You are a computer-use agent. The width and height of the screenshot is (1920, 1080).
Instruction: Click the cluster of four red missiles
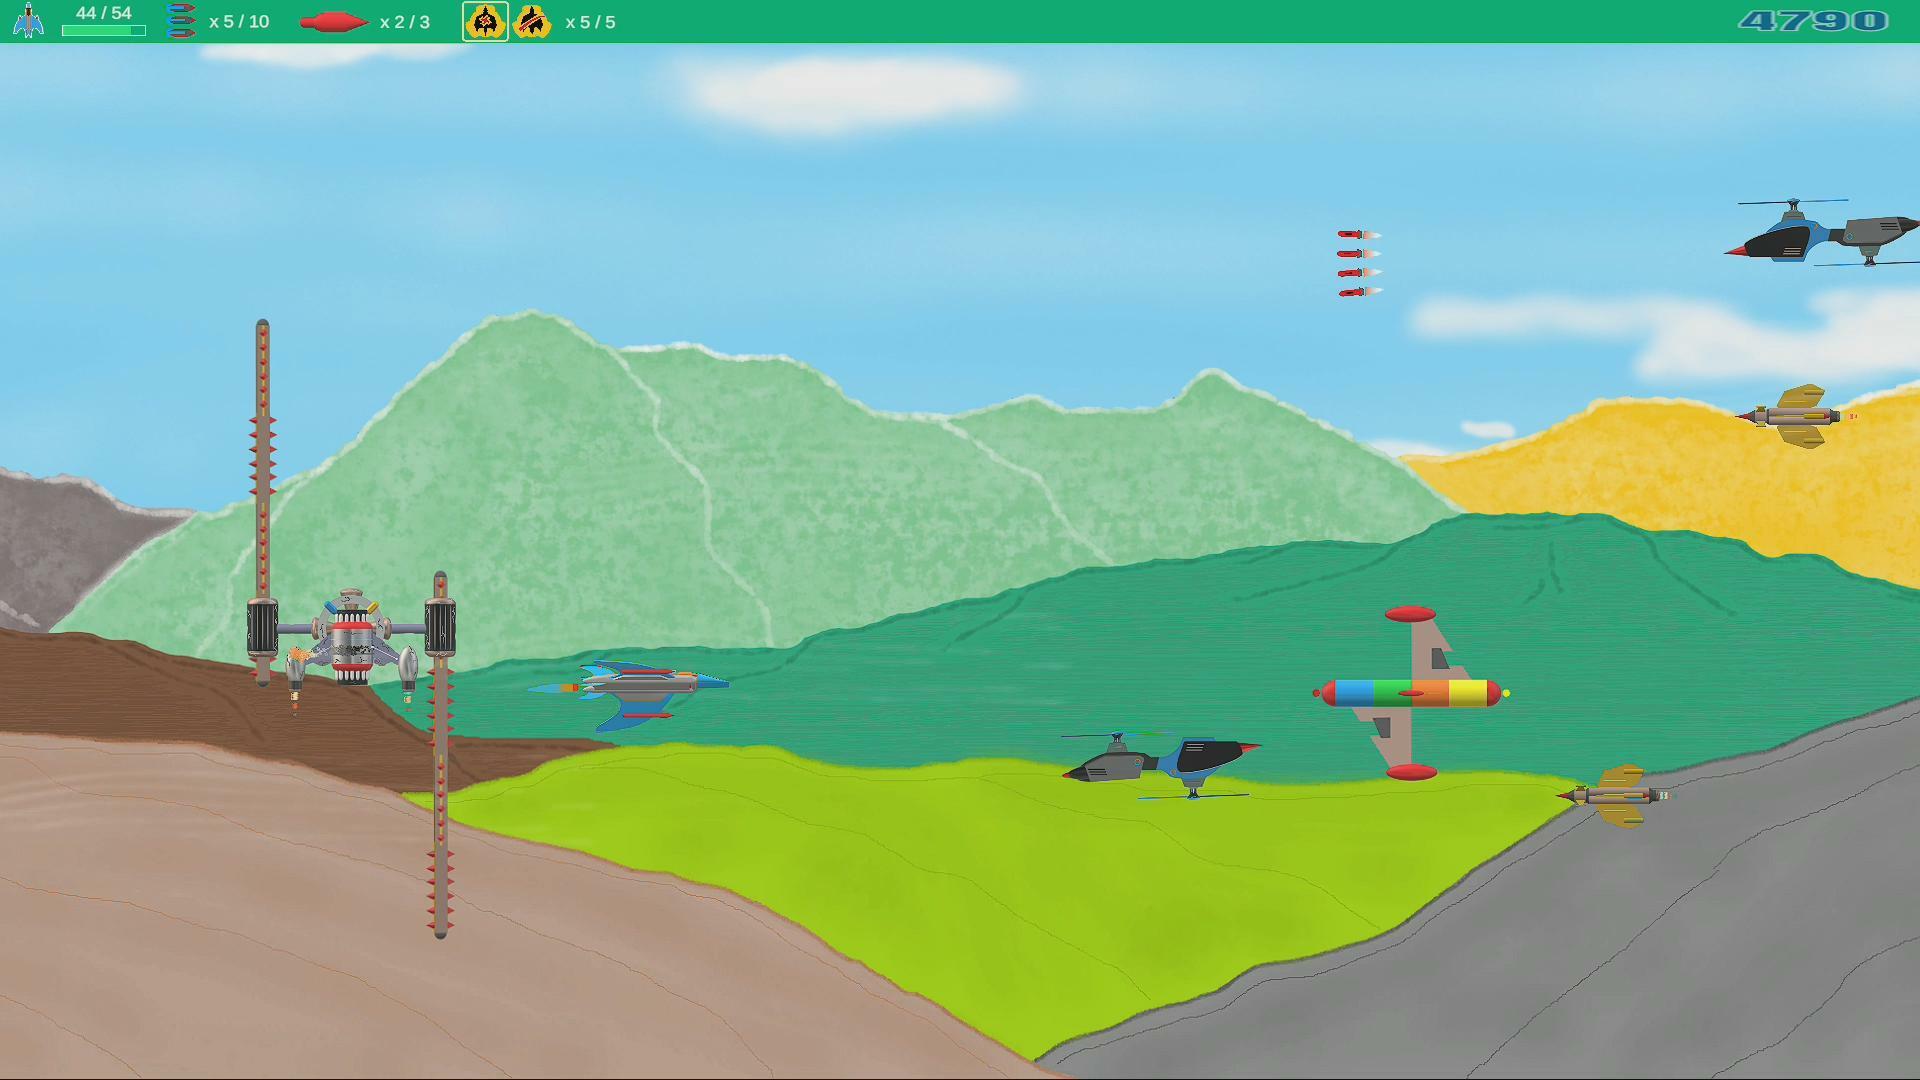[x=1360, y=263]
